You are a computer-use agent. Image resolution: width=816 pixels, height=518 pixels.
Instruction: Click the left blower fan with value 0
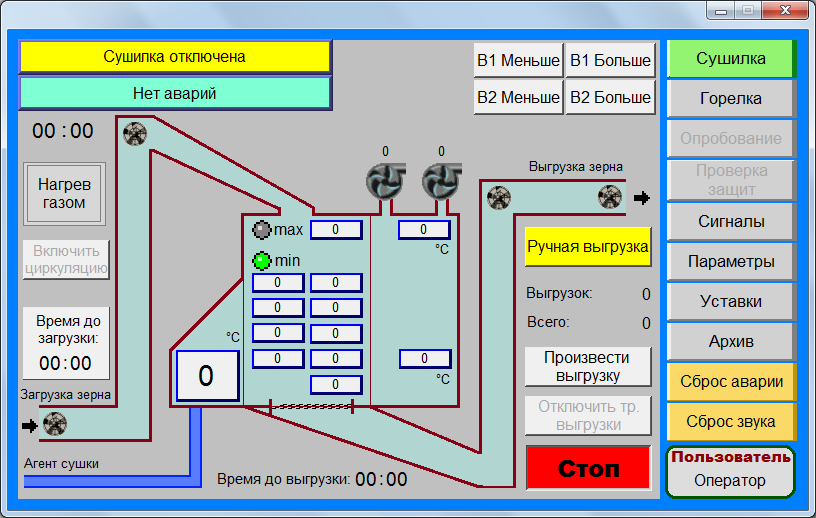pos(385,182)
